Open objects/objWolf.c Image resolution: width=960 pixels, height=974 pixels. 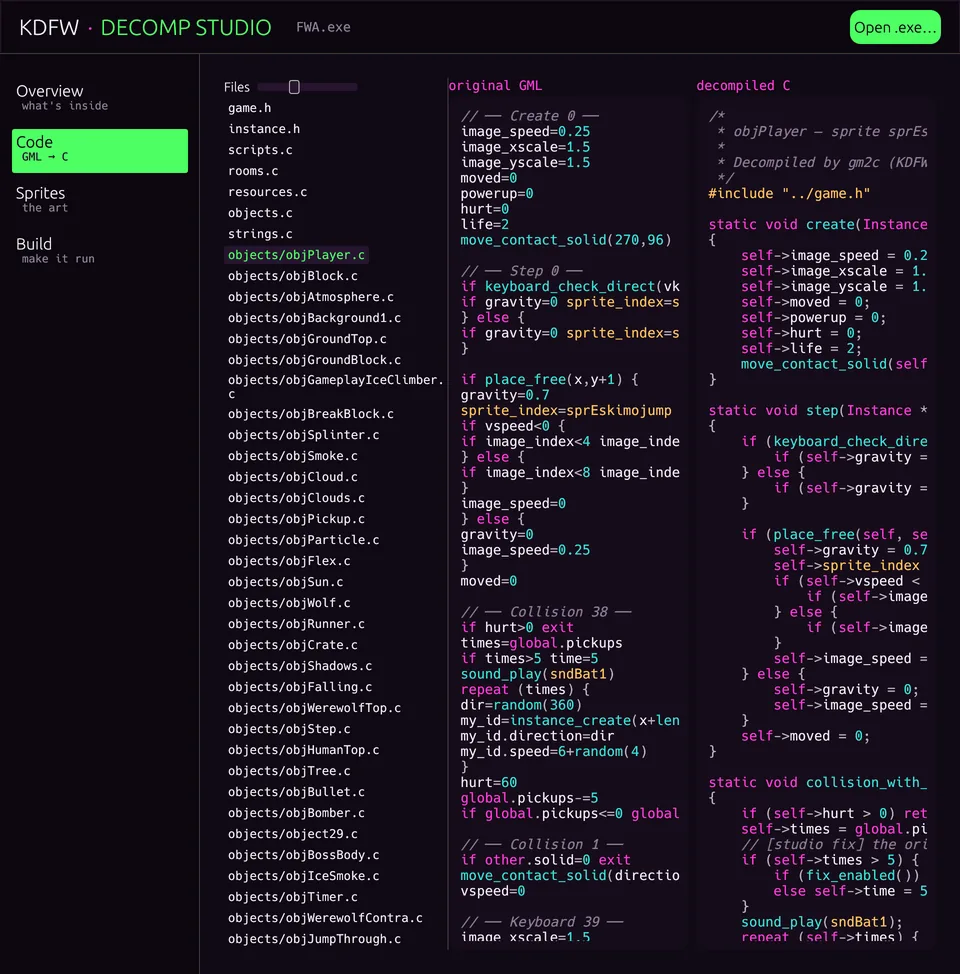coord(289,603)
